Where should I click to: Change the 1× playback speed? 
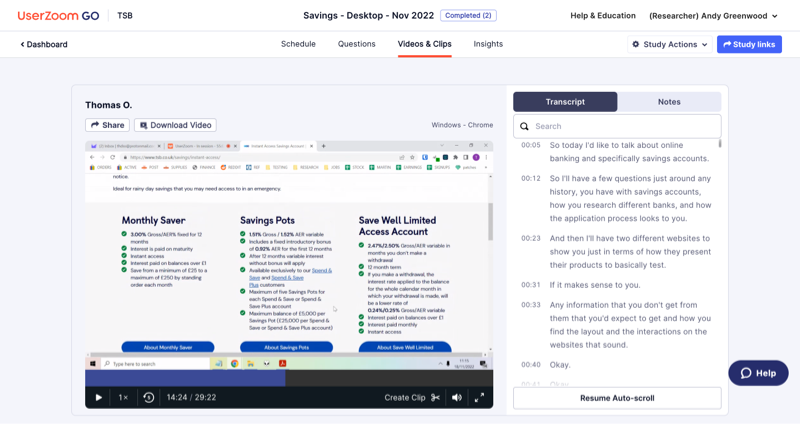pos(123,397)
